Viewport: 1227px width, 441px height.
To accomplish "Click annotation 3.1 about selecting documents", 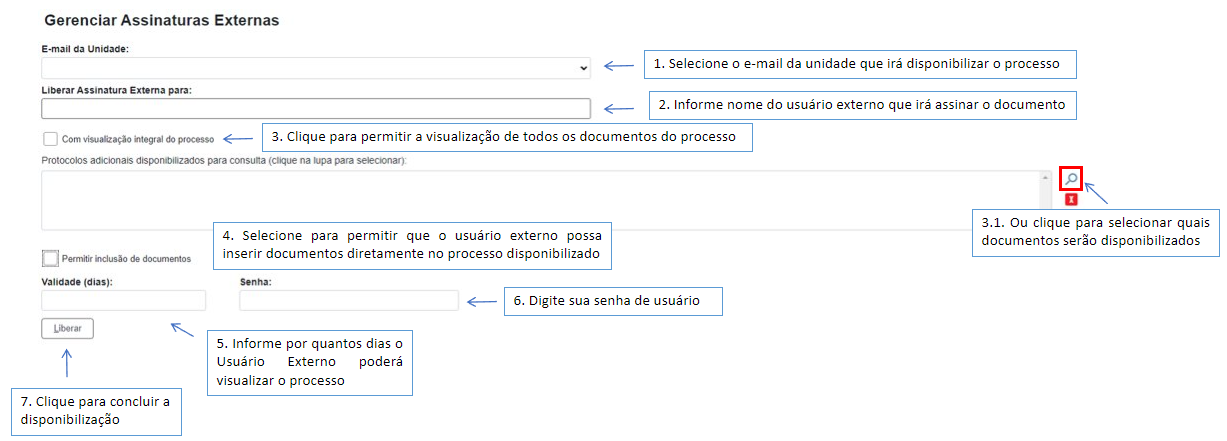I will [1094, 232].
